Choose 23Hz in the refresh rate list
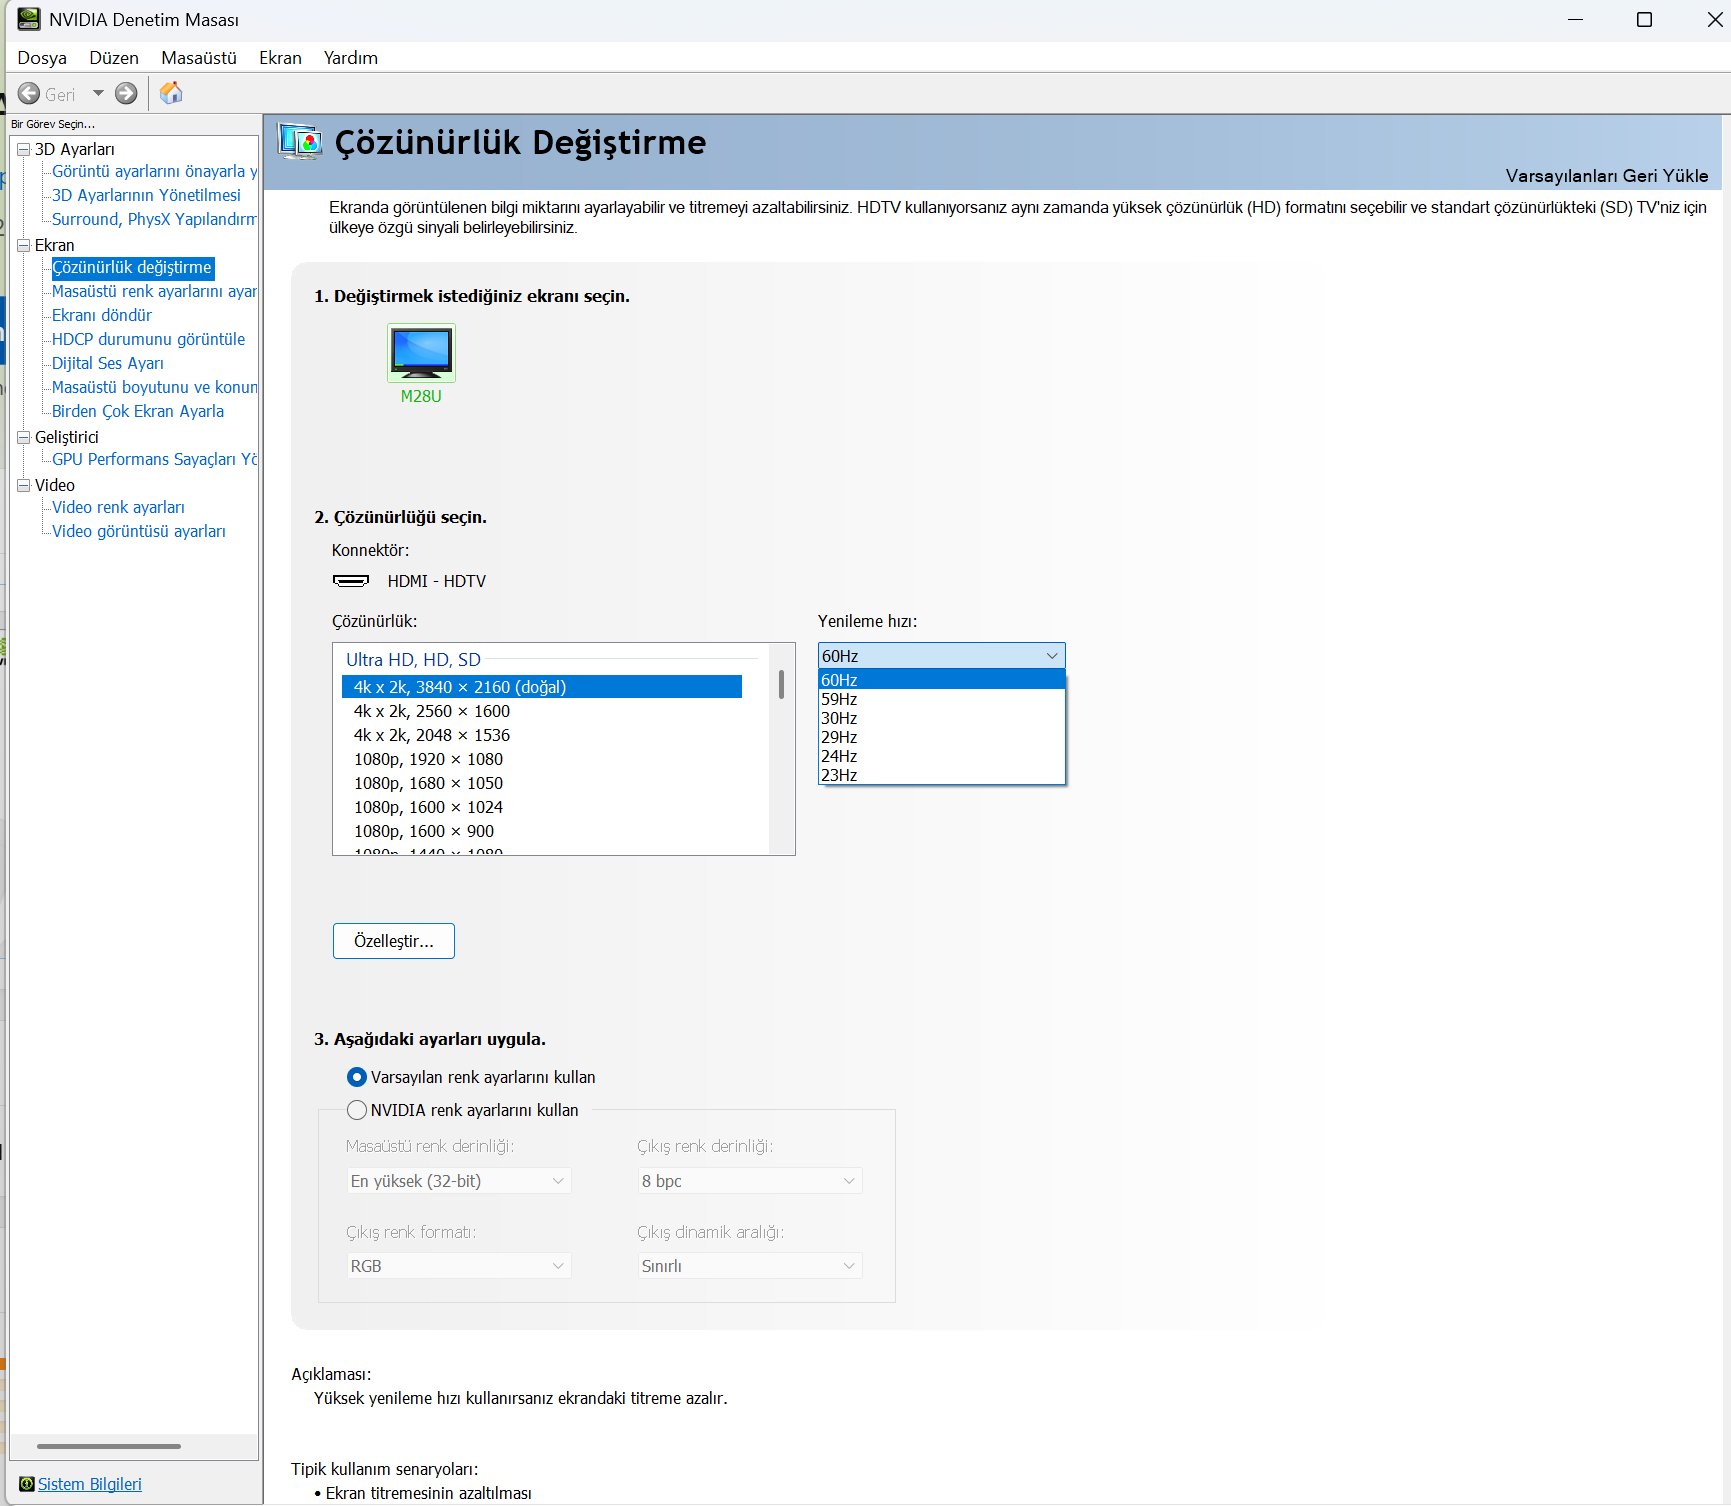Screen dimensions: 1731x1506 coord(941,775)
